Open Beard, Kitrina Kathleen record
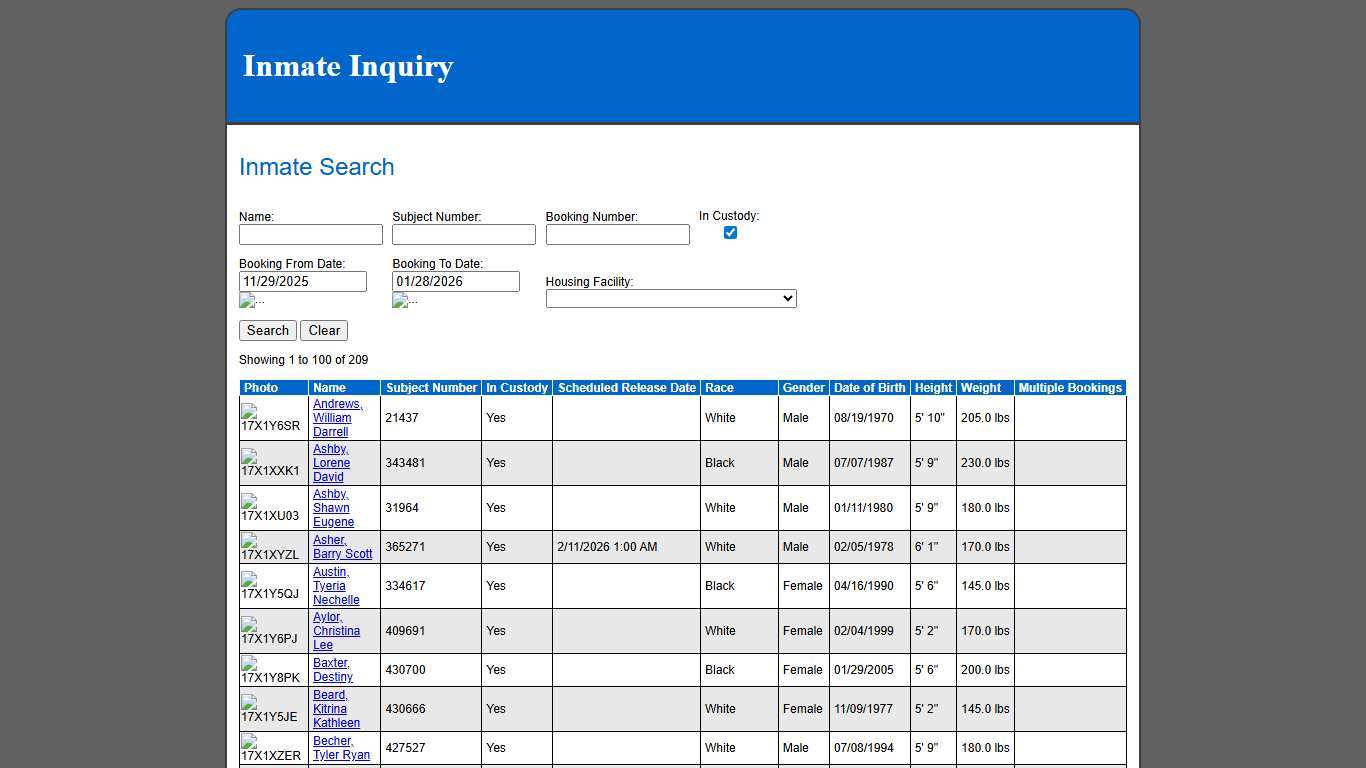The height and width of the screenshot is (768, 1366). (336, 709)
